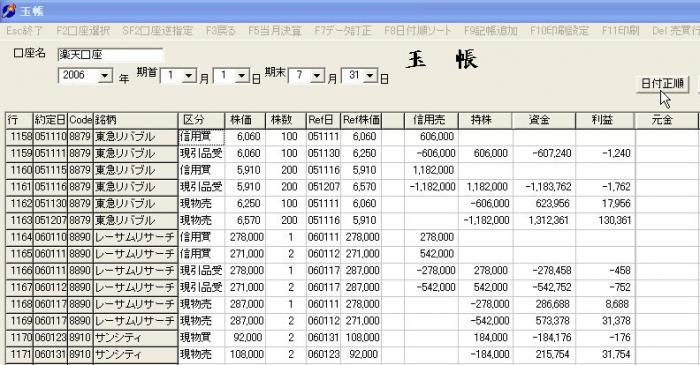Click 資金 value -607,240

[544, 153]
